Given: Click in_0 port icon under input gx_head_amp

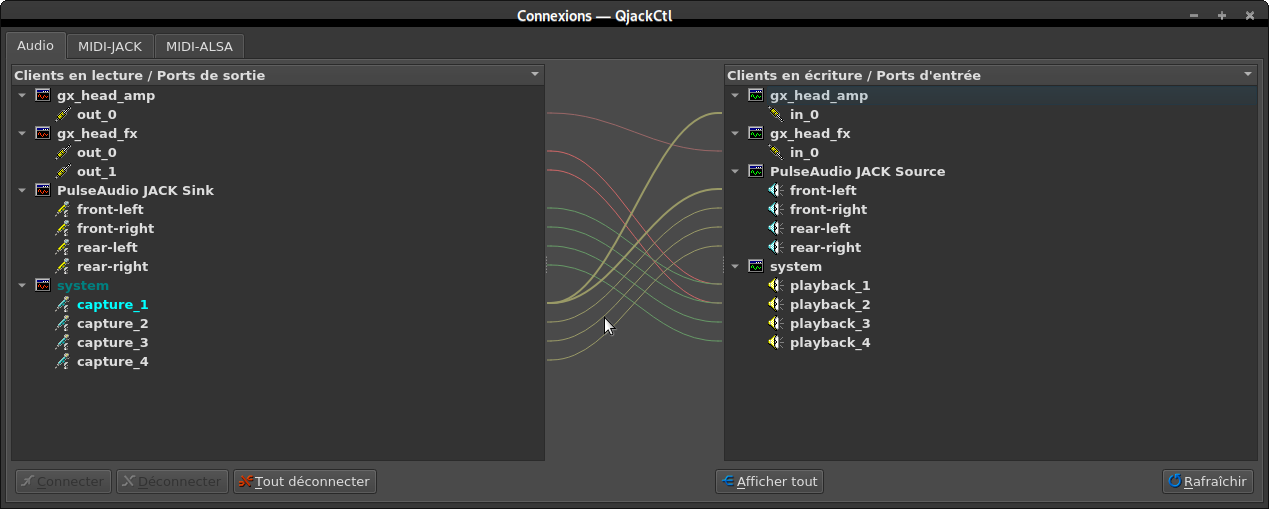Looking at the screenshot, I should coord(776,115).
